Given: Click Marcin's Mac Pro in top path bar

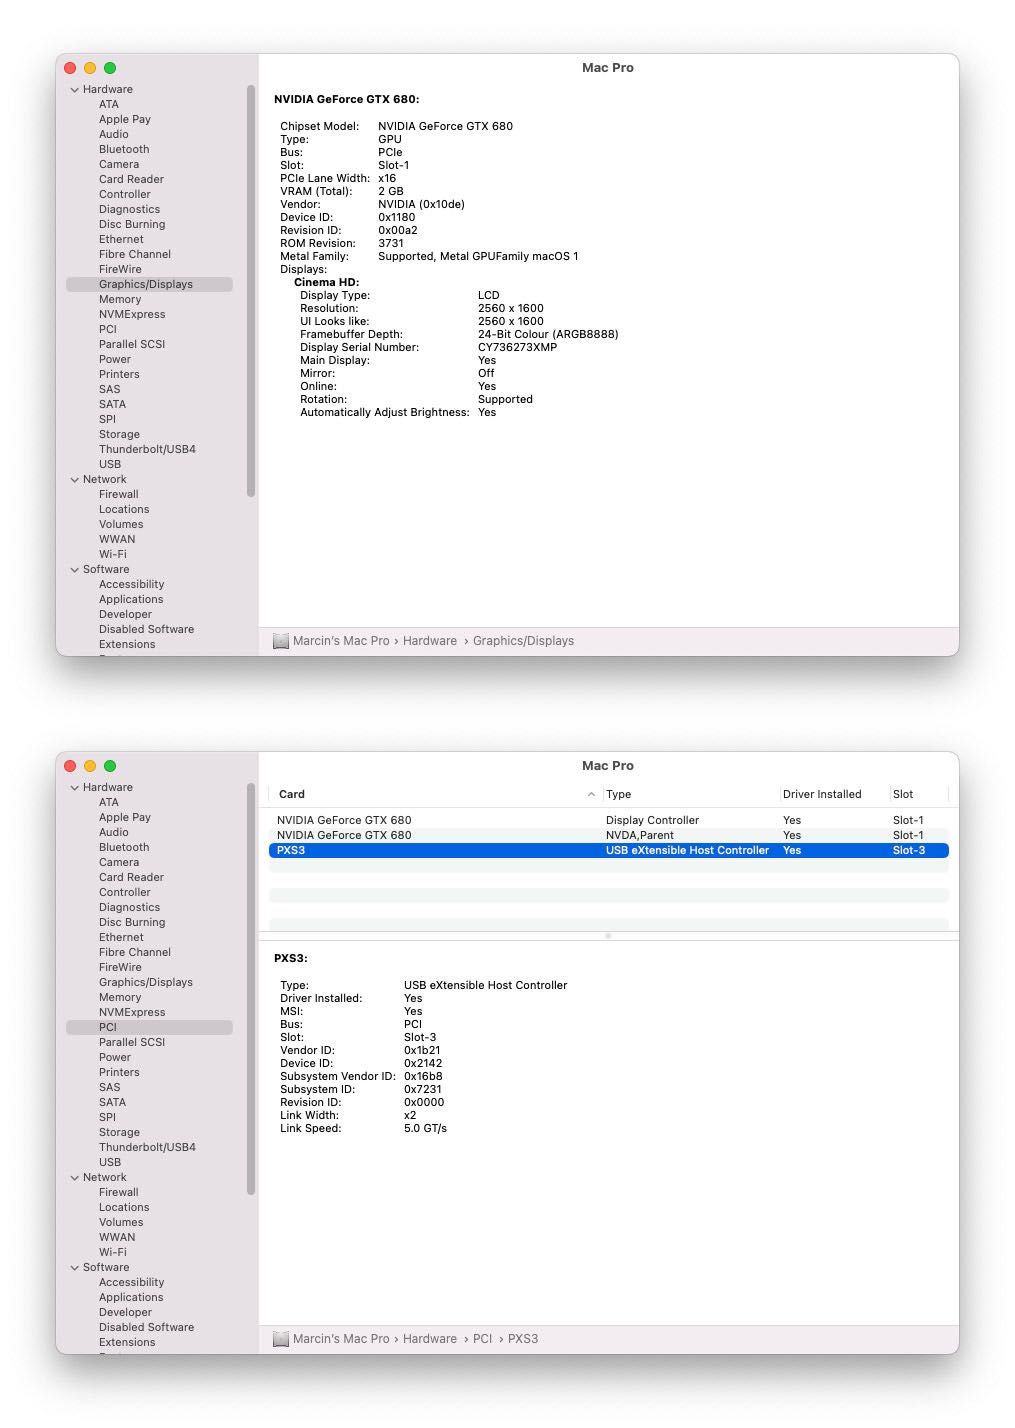Looking at the screenshot, I should pyautogui.click(x=341, y=641).
